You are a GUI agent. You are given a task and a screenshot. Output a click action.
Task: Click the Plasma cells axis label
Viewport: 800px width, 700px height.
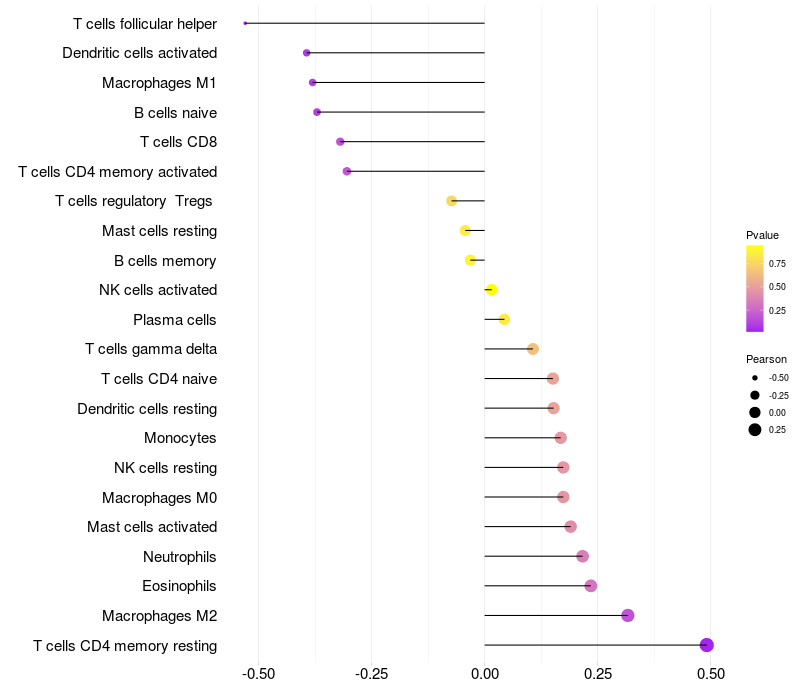click(x=175, y=320)
